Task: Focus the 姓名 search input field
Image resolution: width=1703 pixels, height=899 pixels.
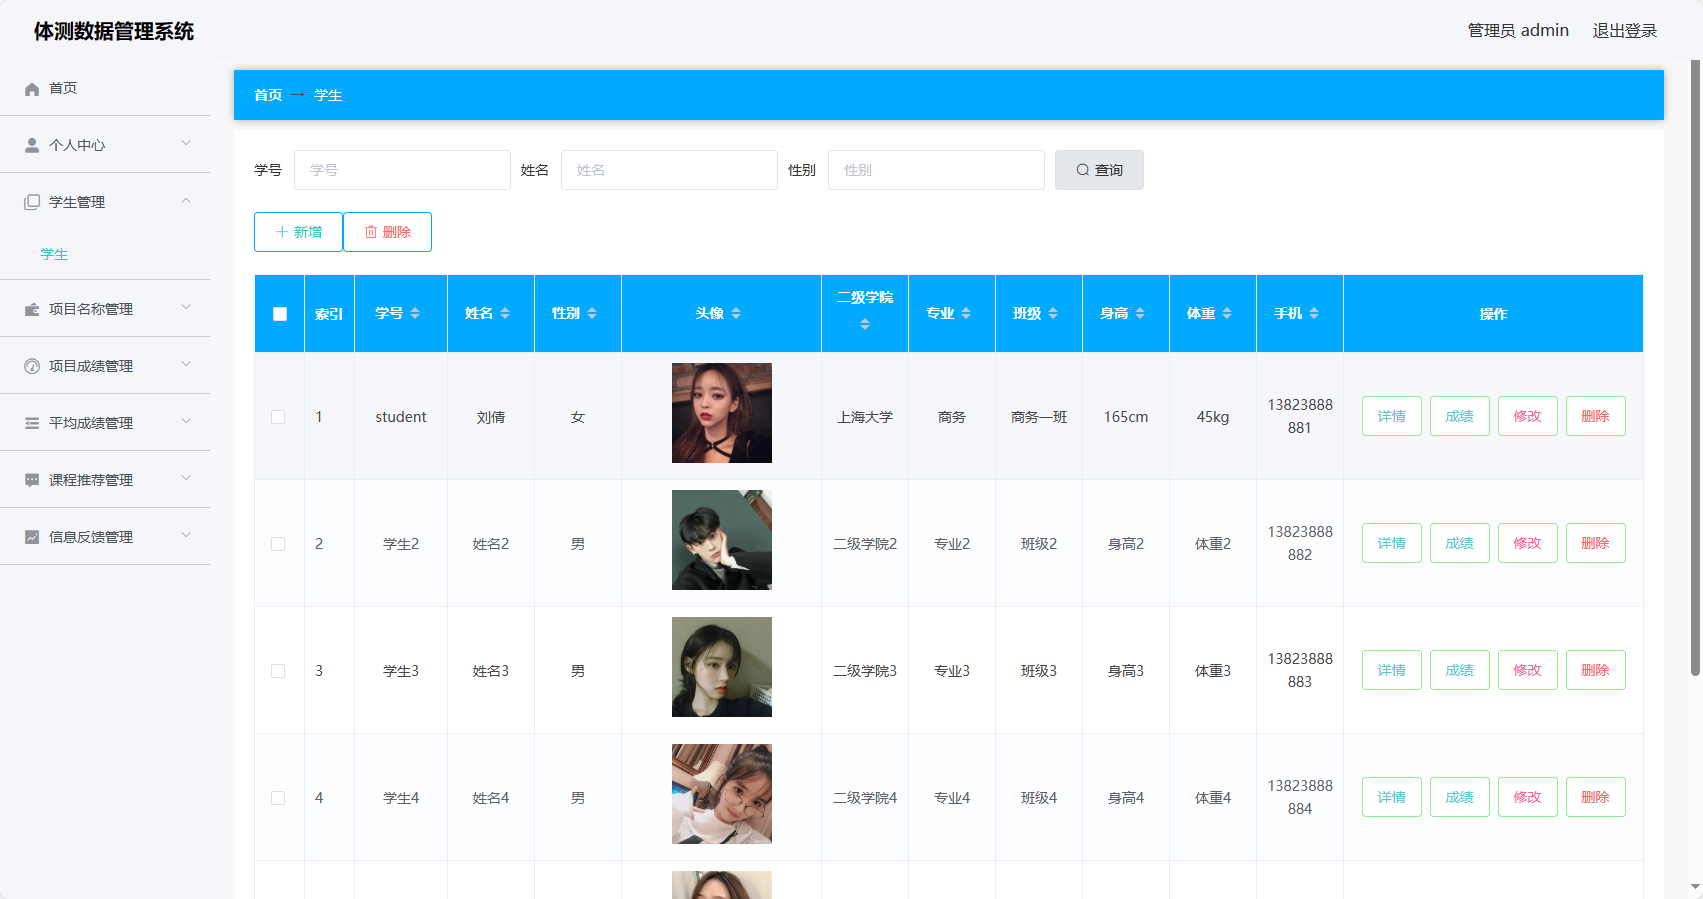Action: (x=669, y=170)
